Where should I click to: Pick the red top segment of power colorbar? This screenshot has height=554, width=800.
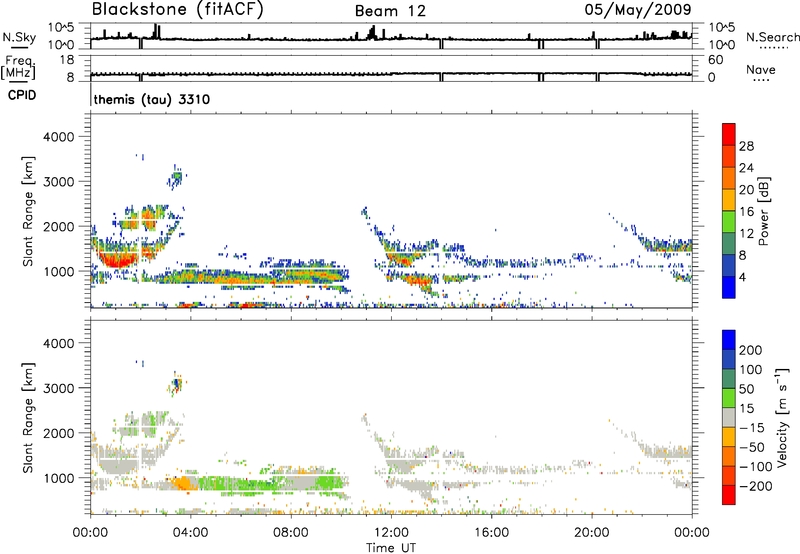tap(729, 135)
